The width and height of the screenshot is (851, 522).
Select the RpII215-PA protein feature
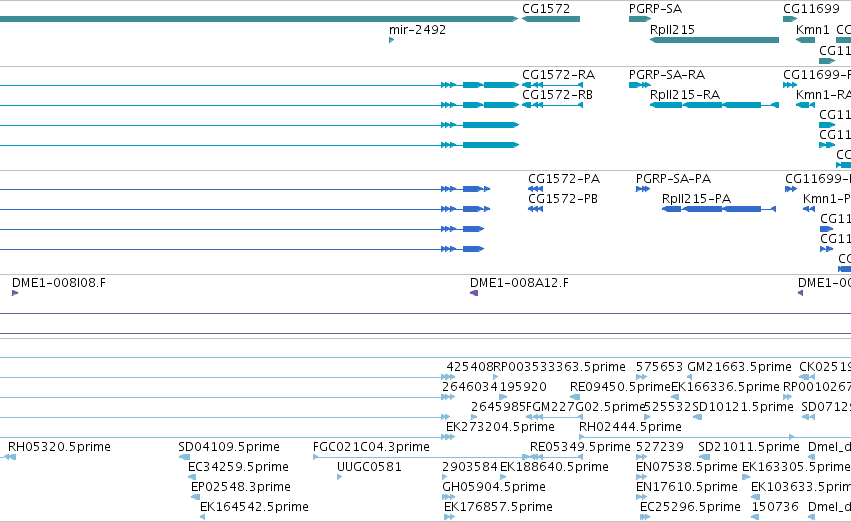coord(719,209)
